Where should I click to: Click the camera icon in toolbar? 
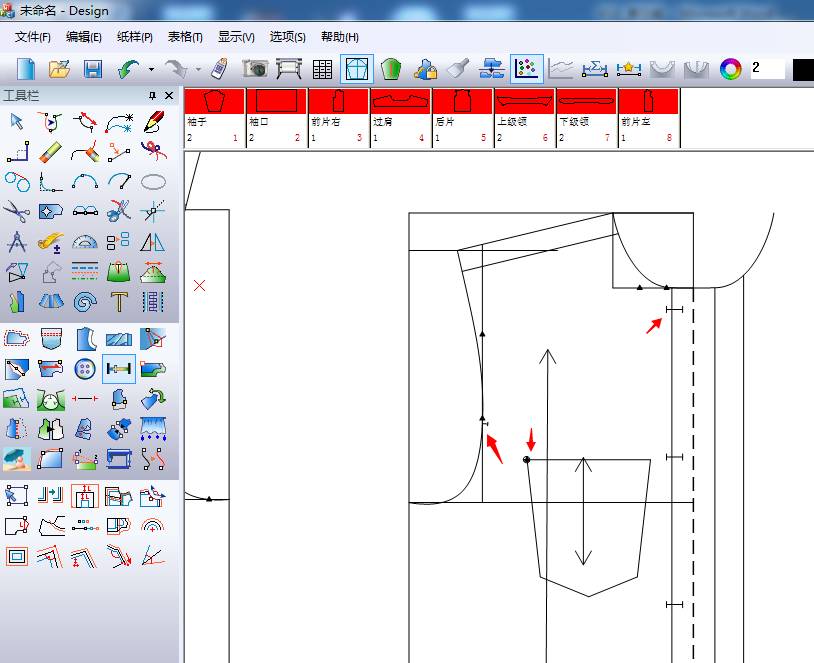[255, 69]
